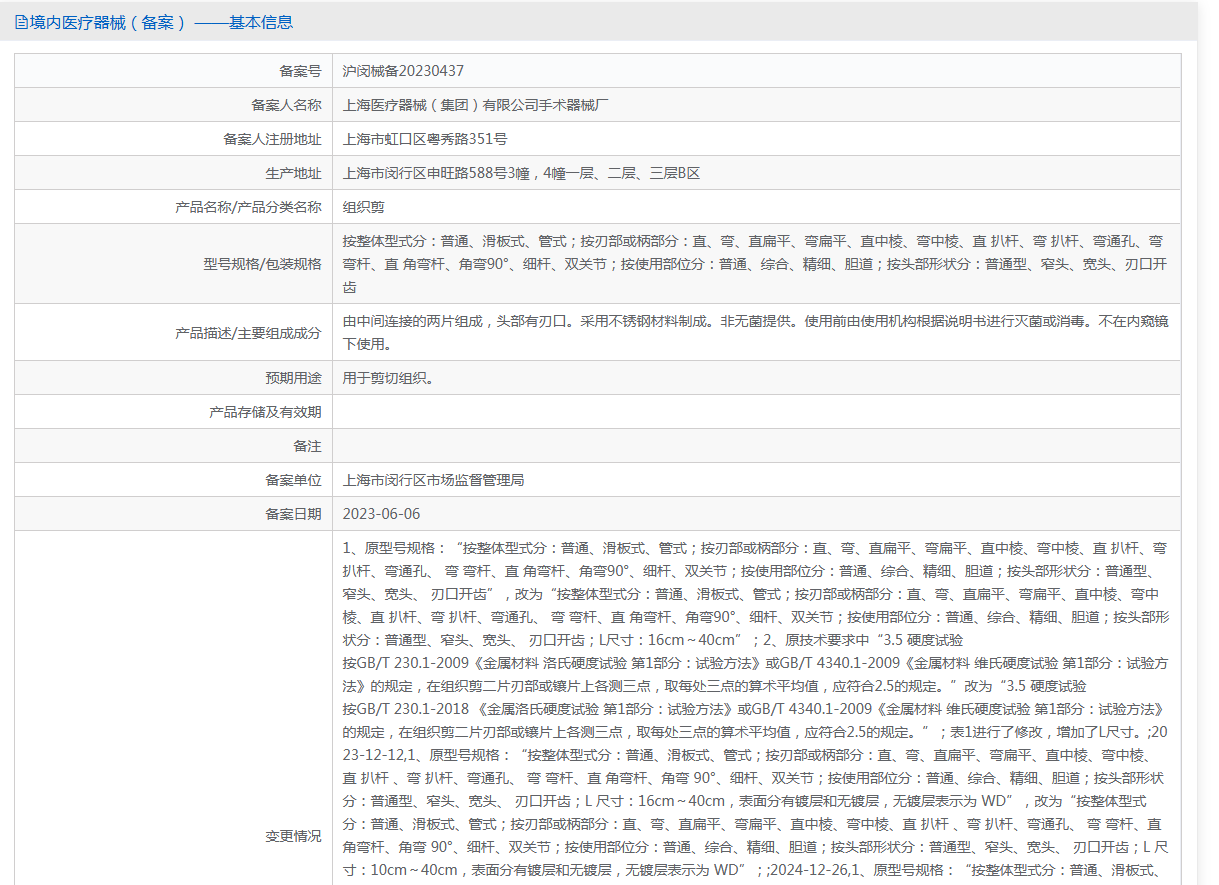1219x885 pixels.
Task: Click the document icon beside 境内医疗器械 header
Action: (21, 22)
